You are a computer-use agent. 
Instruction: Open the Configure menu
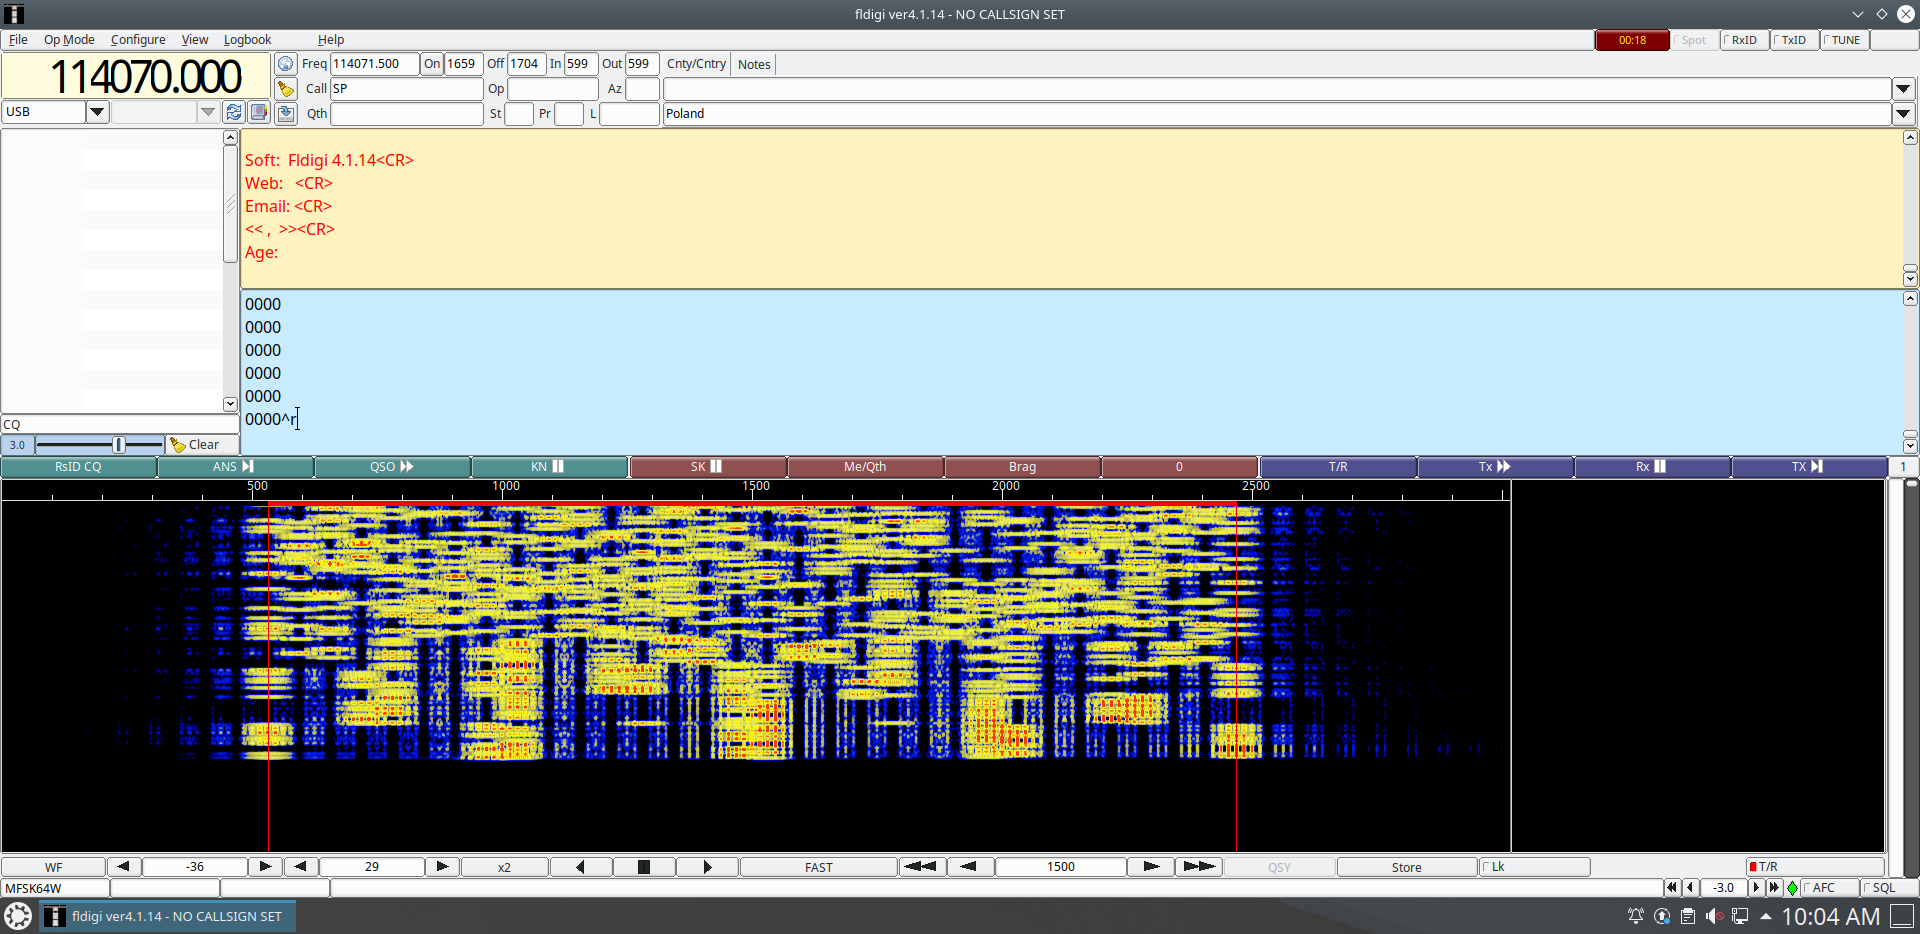click(138, 40)
